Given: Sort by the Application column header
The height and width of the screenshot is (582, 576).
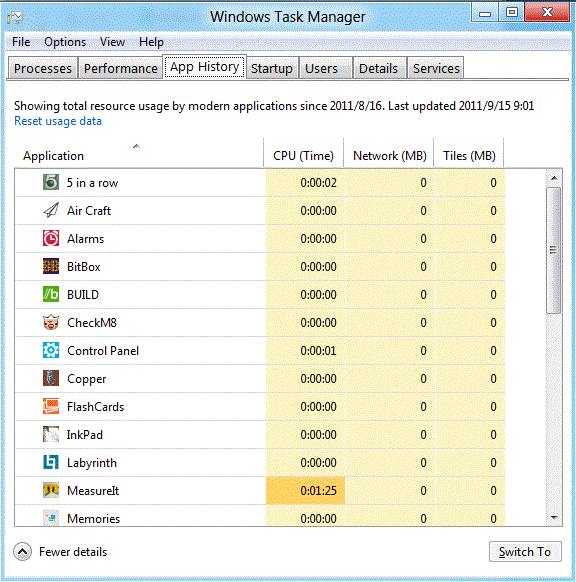Looking at the screenshot, I should click(139, 154).
